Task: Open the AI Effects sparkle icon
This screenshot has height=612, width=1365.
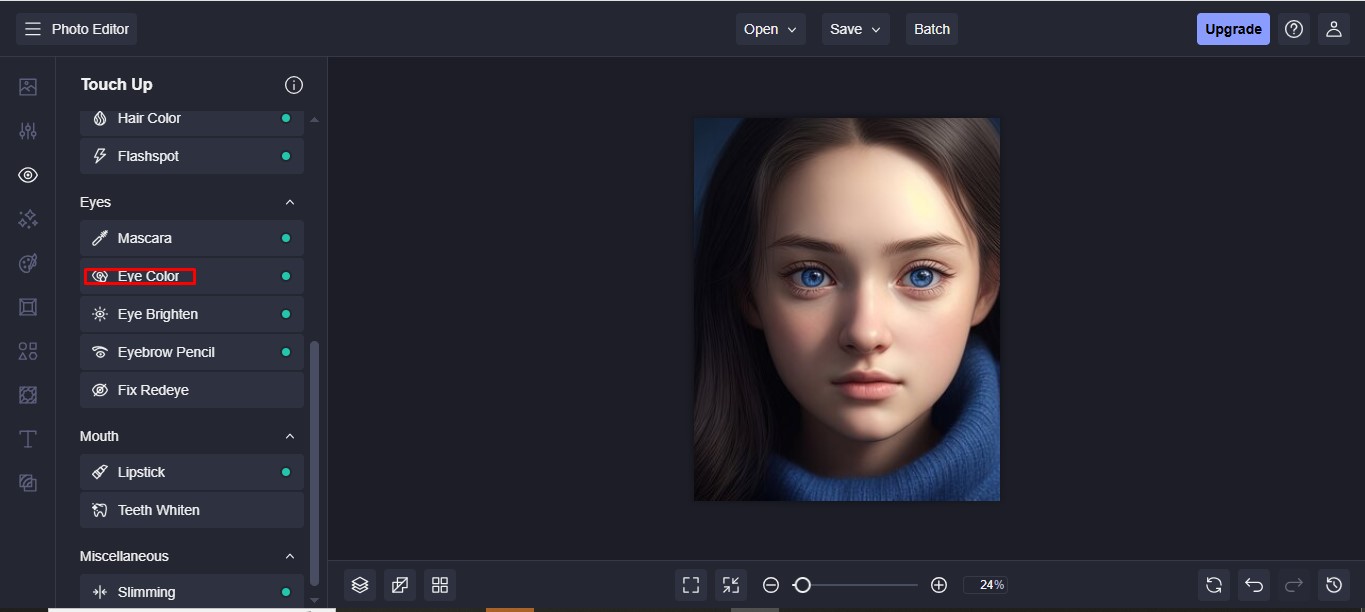Action: tap(27, 218)
